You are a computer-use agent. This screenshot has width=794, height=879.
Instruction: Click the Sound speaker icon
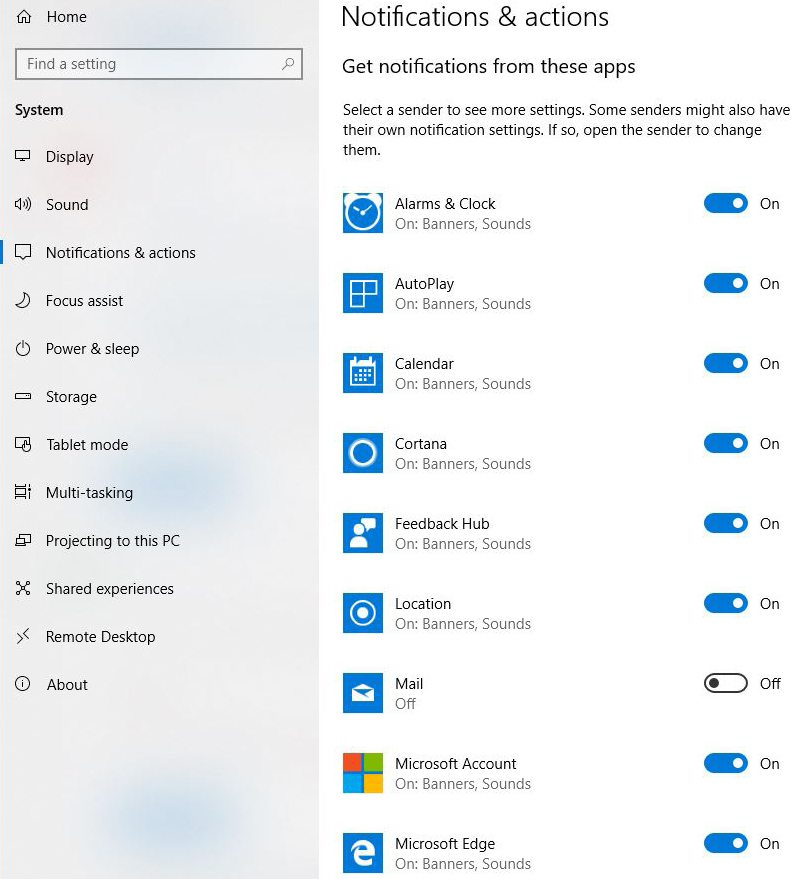click(x=22, y=204)
